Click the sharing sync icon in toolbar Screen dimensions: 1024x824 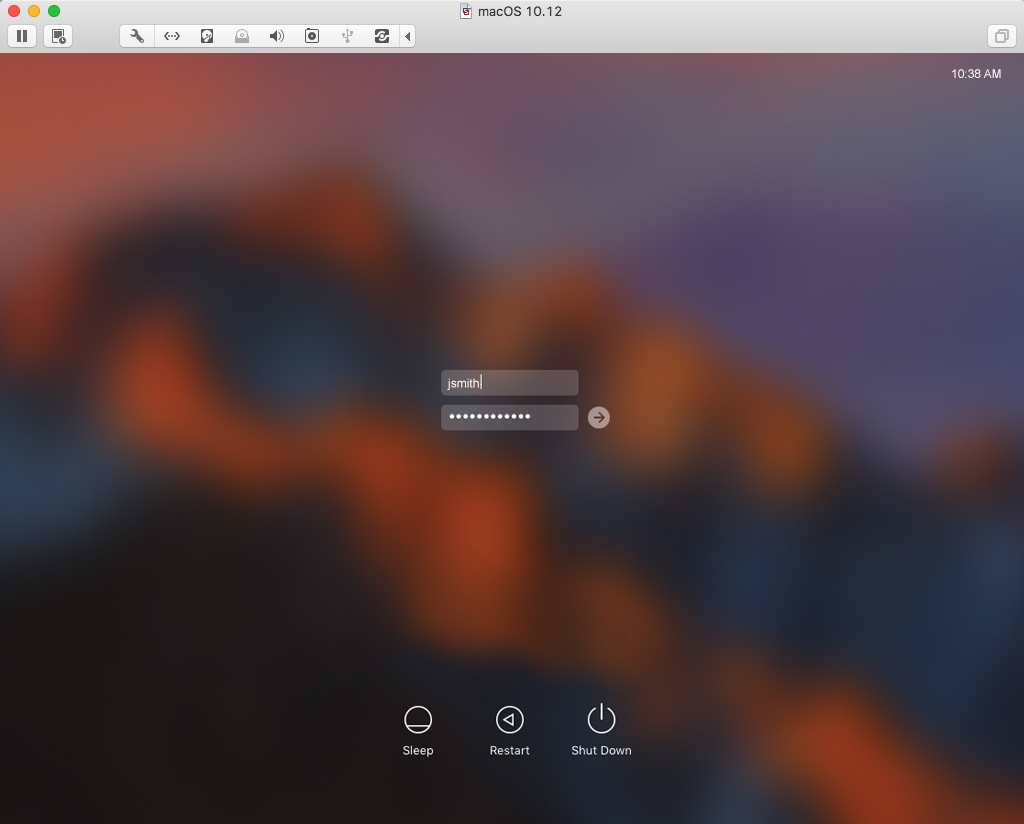[x=382, y=36]
